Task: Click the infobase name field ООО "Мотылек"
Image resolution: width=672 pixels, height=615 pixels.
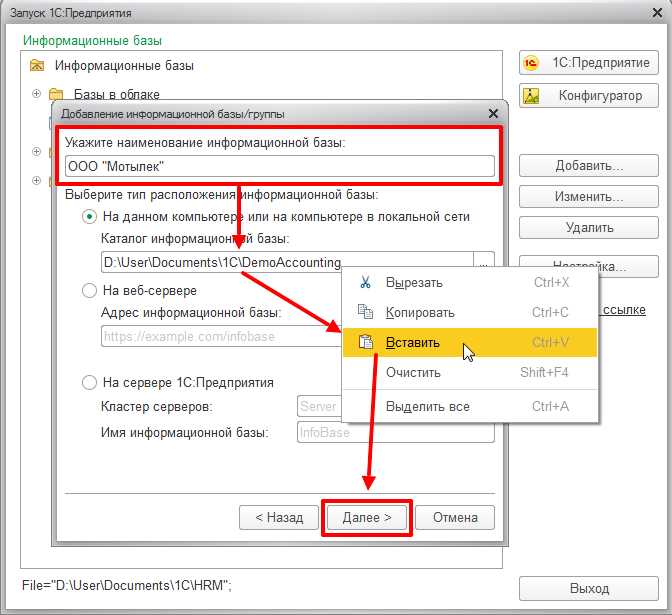Action: tap(279, 166)
